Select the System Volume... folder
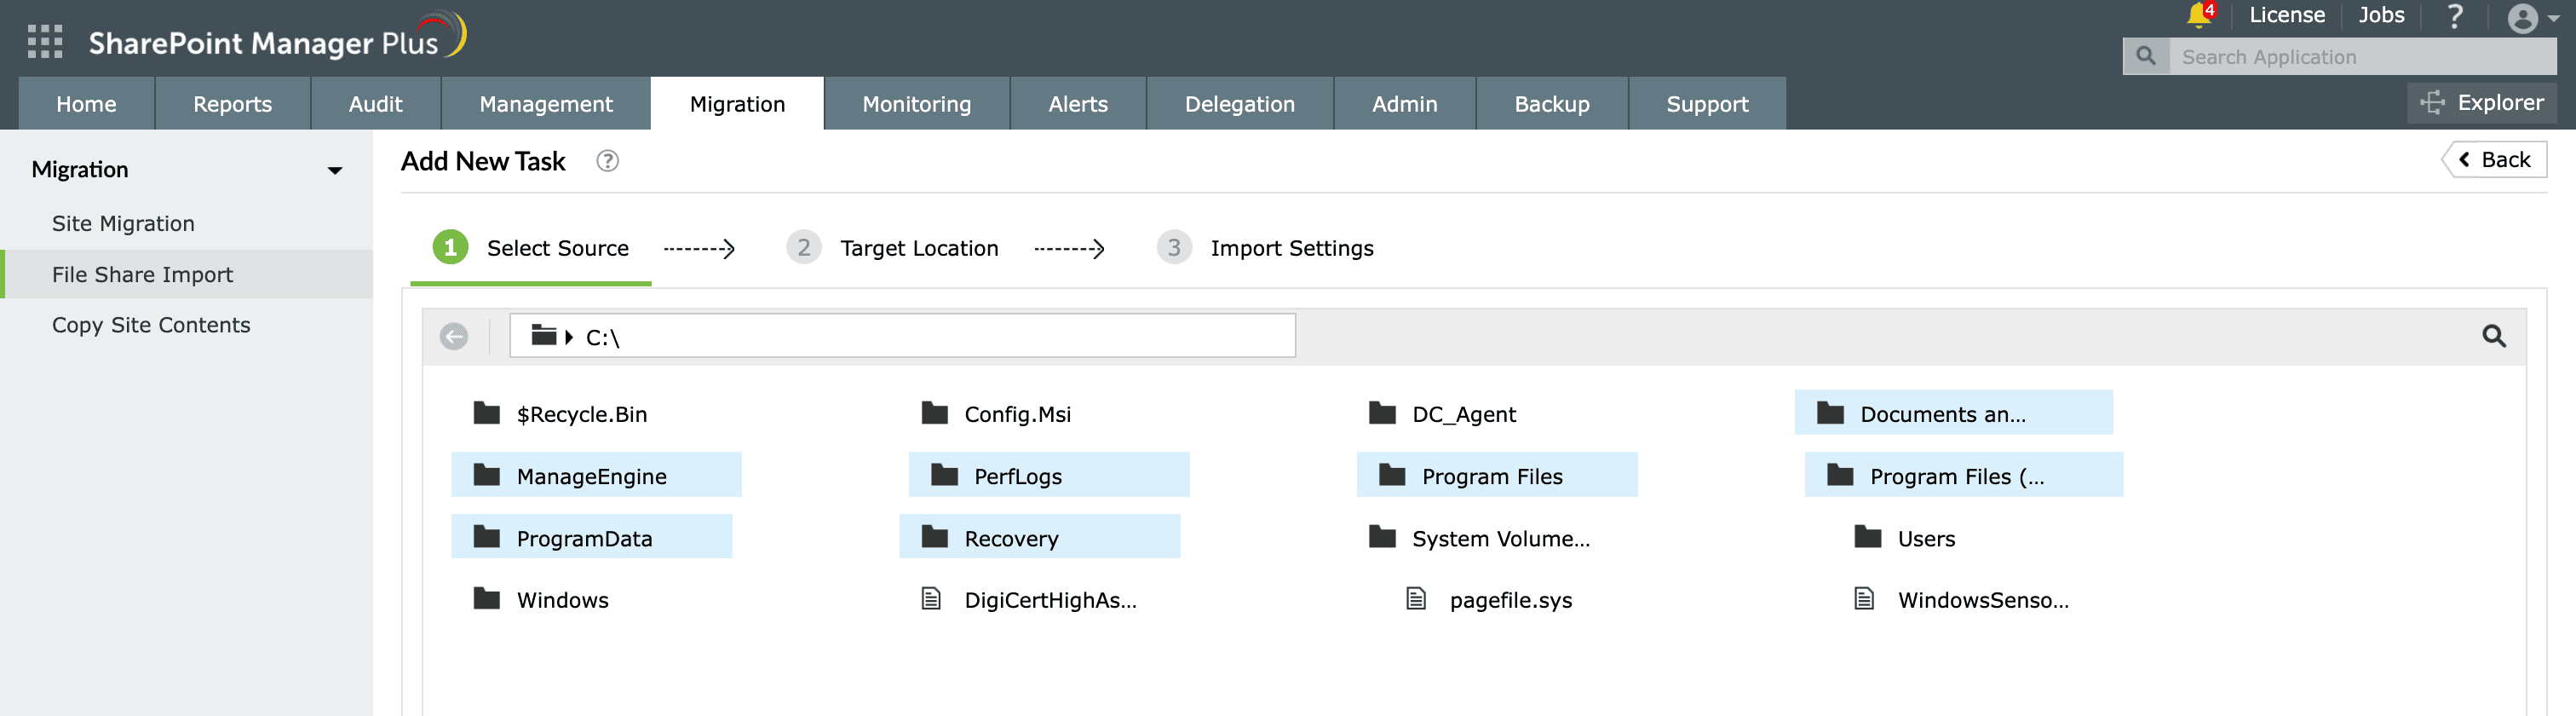Image resolution: width=2576 pixels, height=716 pixels. [1479, 538]
